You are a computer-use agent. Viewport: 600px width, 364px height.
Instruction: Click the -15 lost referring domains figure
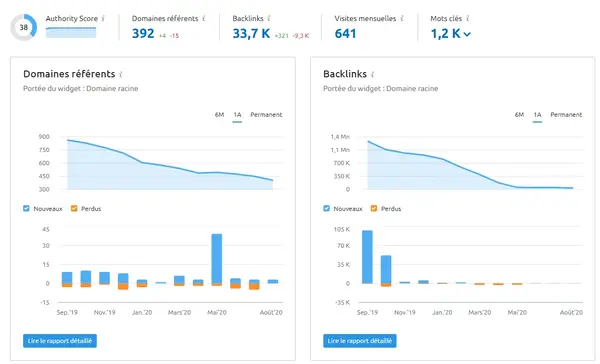click(174, 36)
